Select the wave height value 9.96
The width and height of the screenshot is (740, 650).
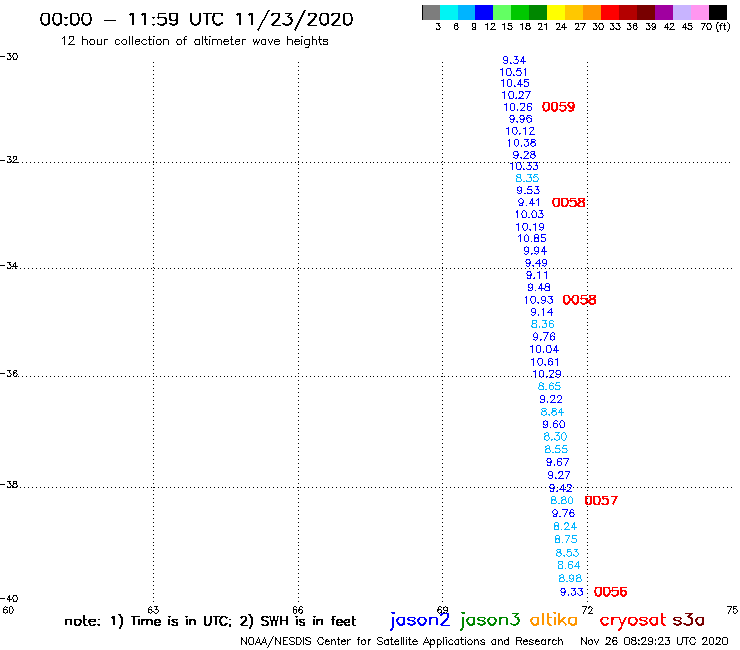(521, 119)
